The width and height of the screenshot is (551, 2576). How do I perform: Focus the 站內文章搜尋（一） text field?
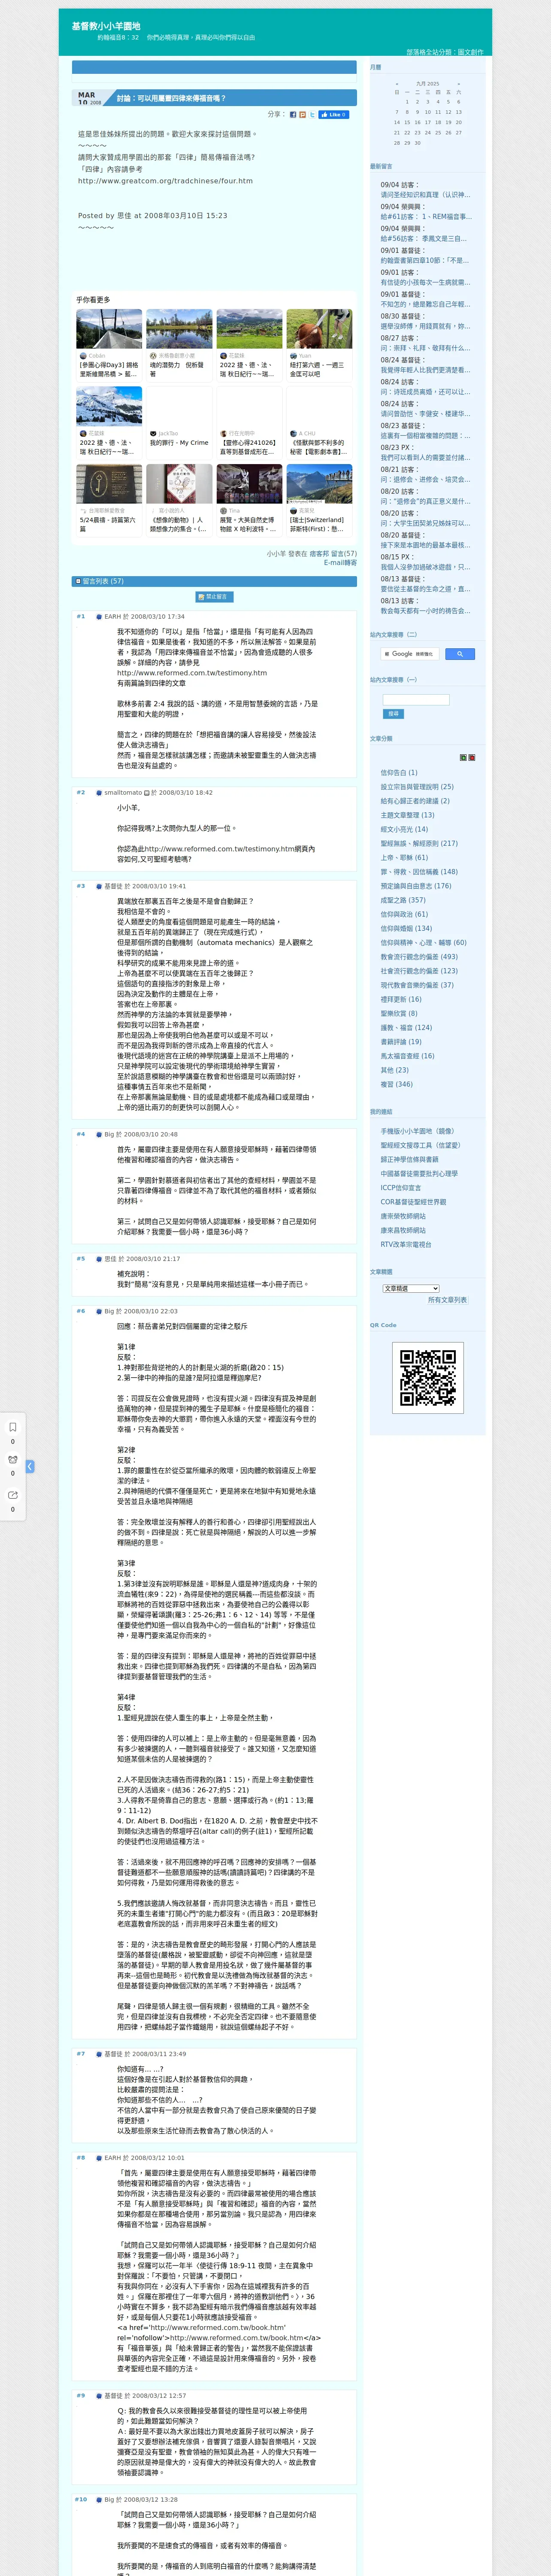pyautogui.click(x=416, y=700)
